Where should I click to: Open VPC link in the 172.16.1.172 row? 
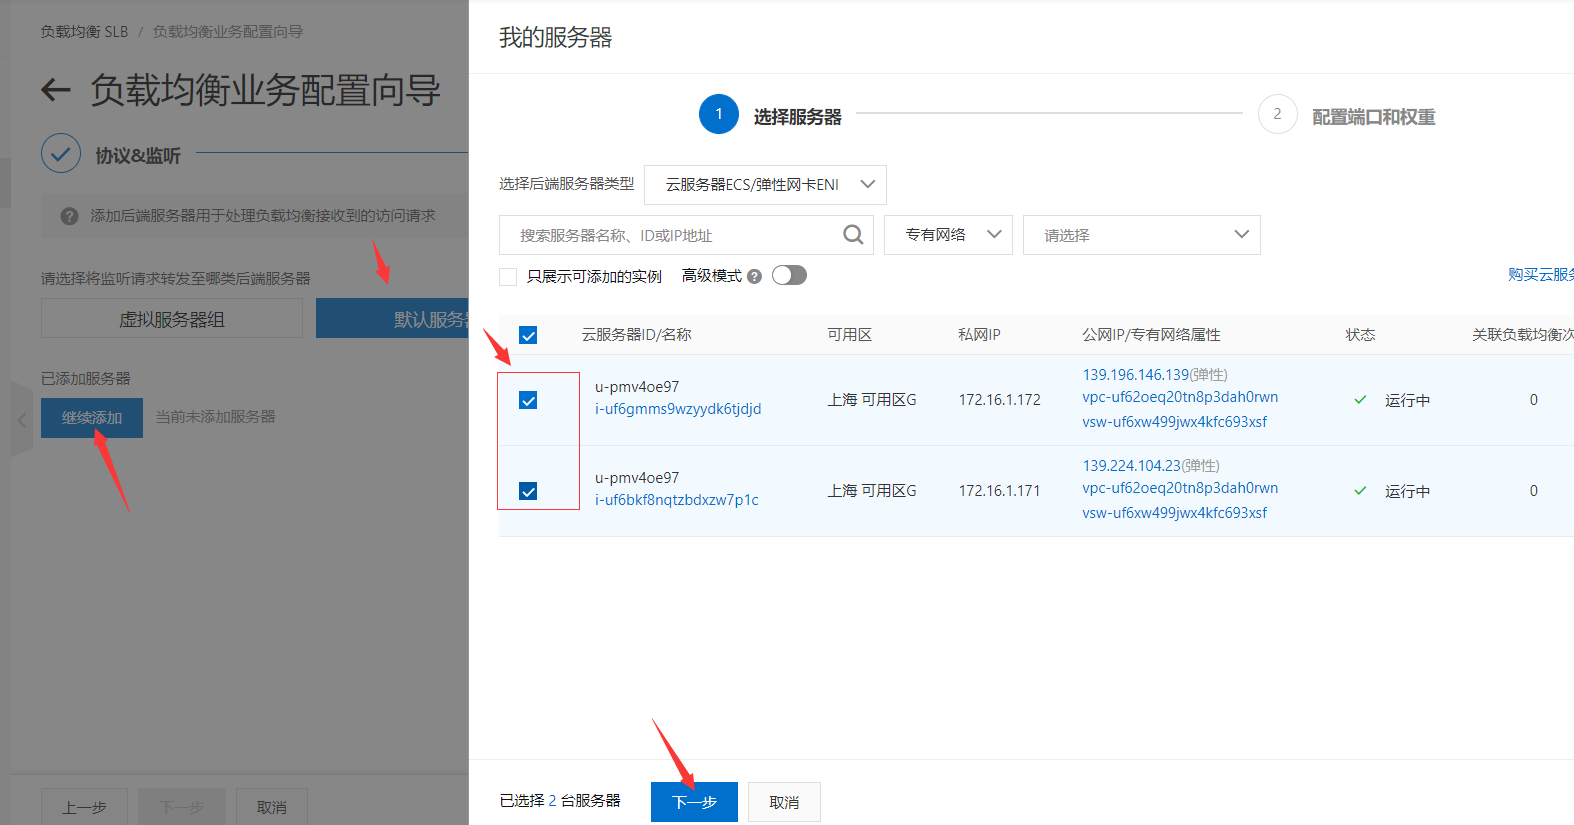coord(1180,397)
